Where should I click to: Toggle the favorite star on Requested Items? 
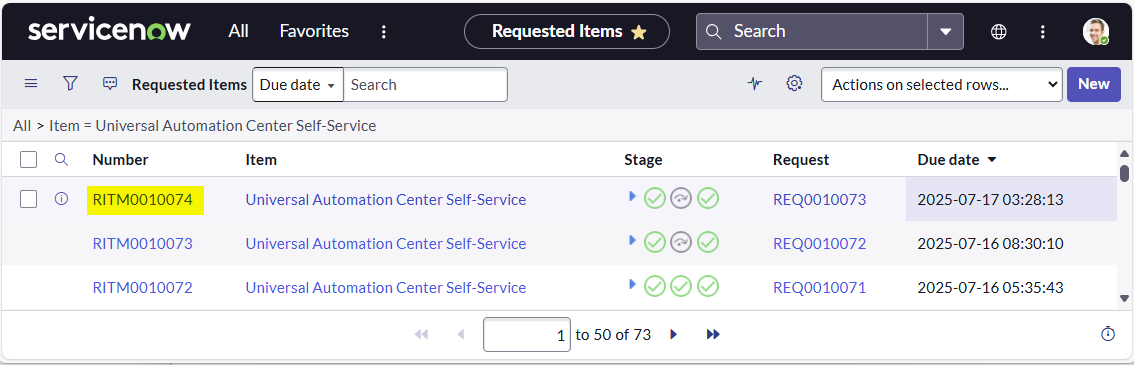pos(639,32)
